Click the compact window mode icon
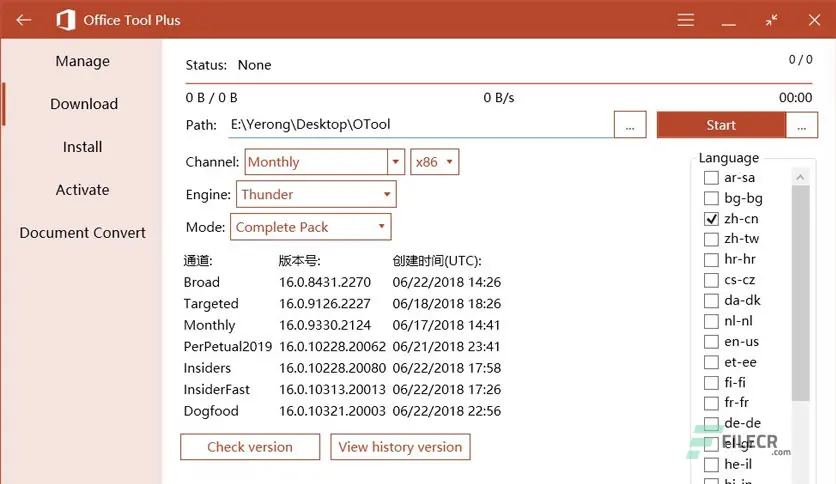Image resolution: width=836 pixels, height=484 pixels. click(x=772, y=20)
